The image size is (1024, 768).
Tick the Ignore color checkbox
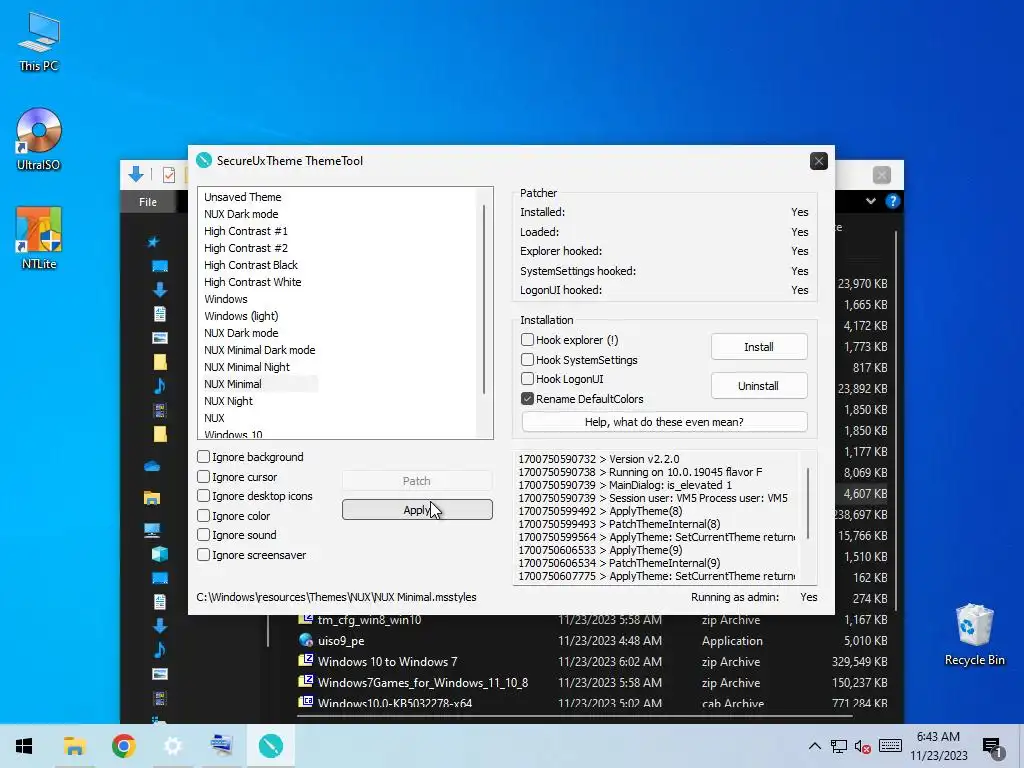(203, 515)
